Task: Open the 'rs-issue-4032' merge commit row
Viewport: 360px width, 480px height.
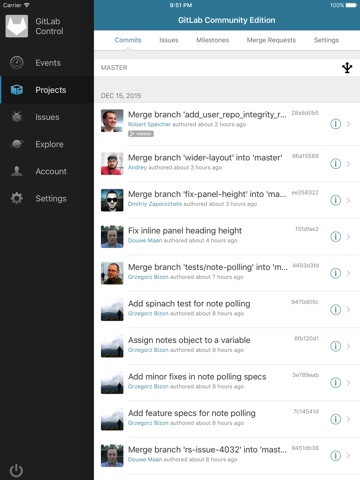Action: 227,455
